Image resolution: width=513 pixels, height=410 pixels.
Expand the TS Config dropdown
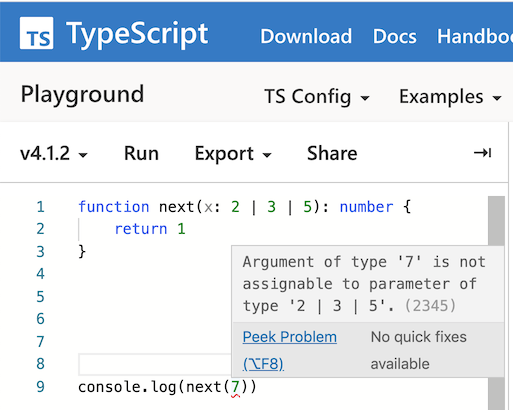click(x=317, y=97)
